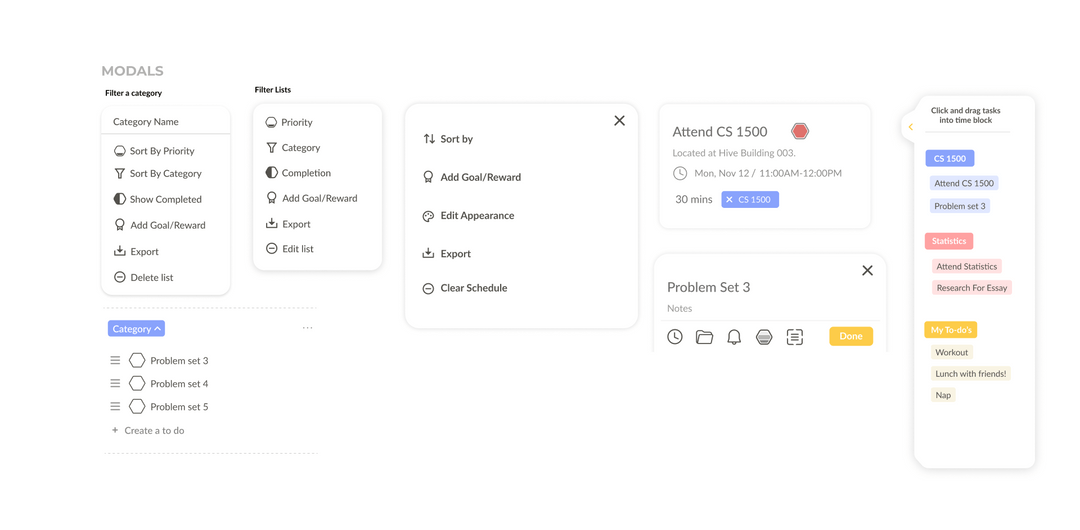Click the Sort by arrows icon
Screen dimensions: 1080x530
click(x=429, y=139)
